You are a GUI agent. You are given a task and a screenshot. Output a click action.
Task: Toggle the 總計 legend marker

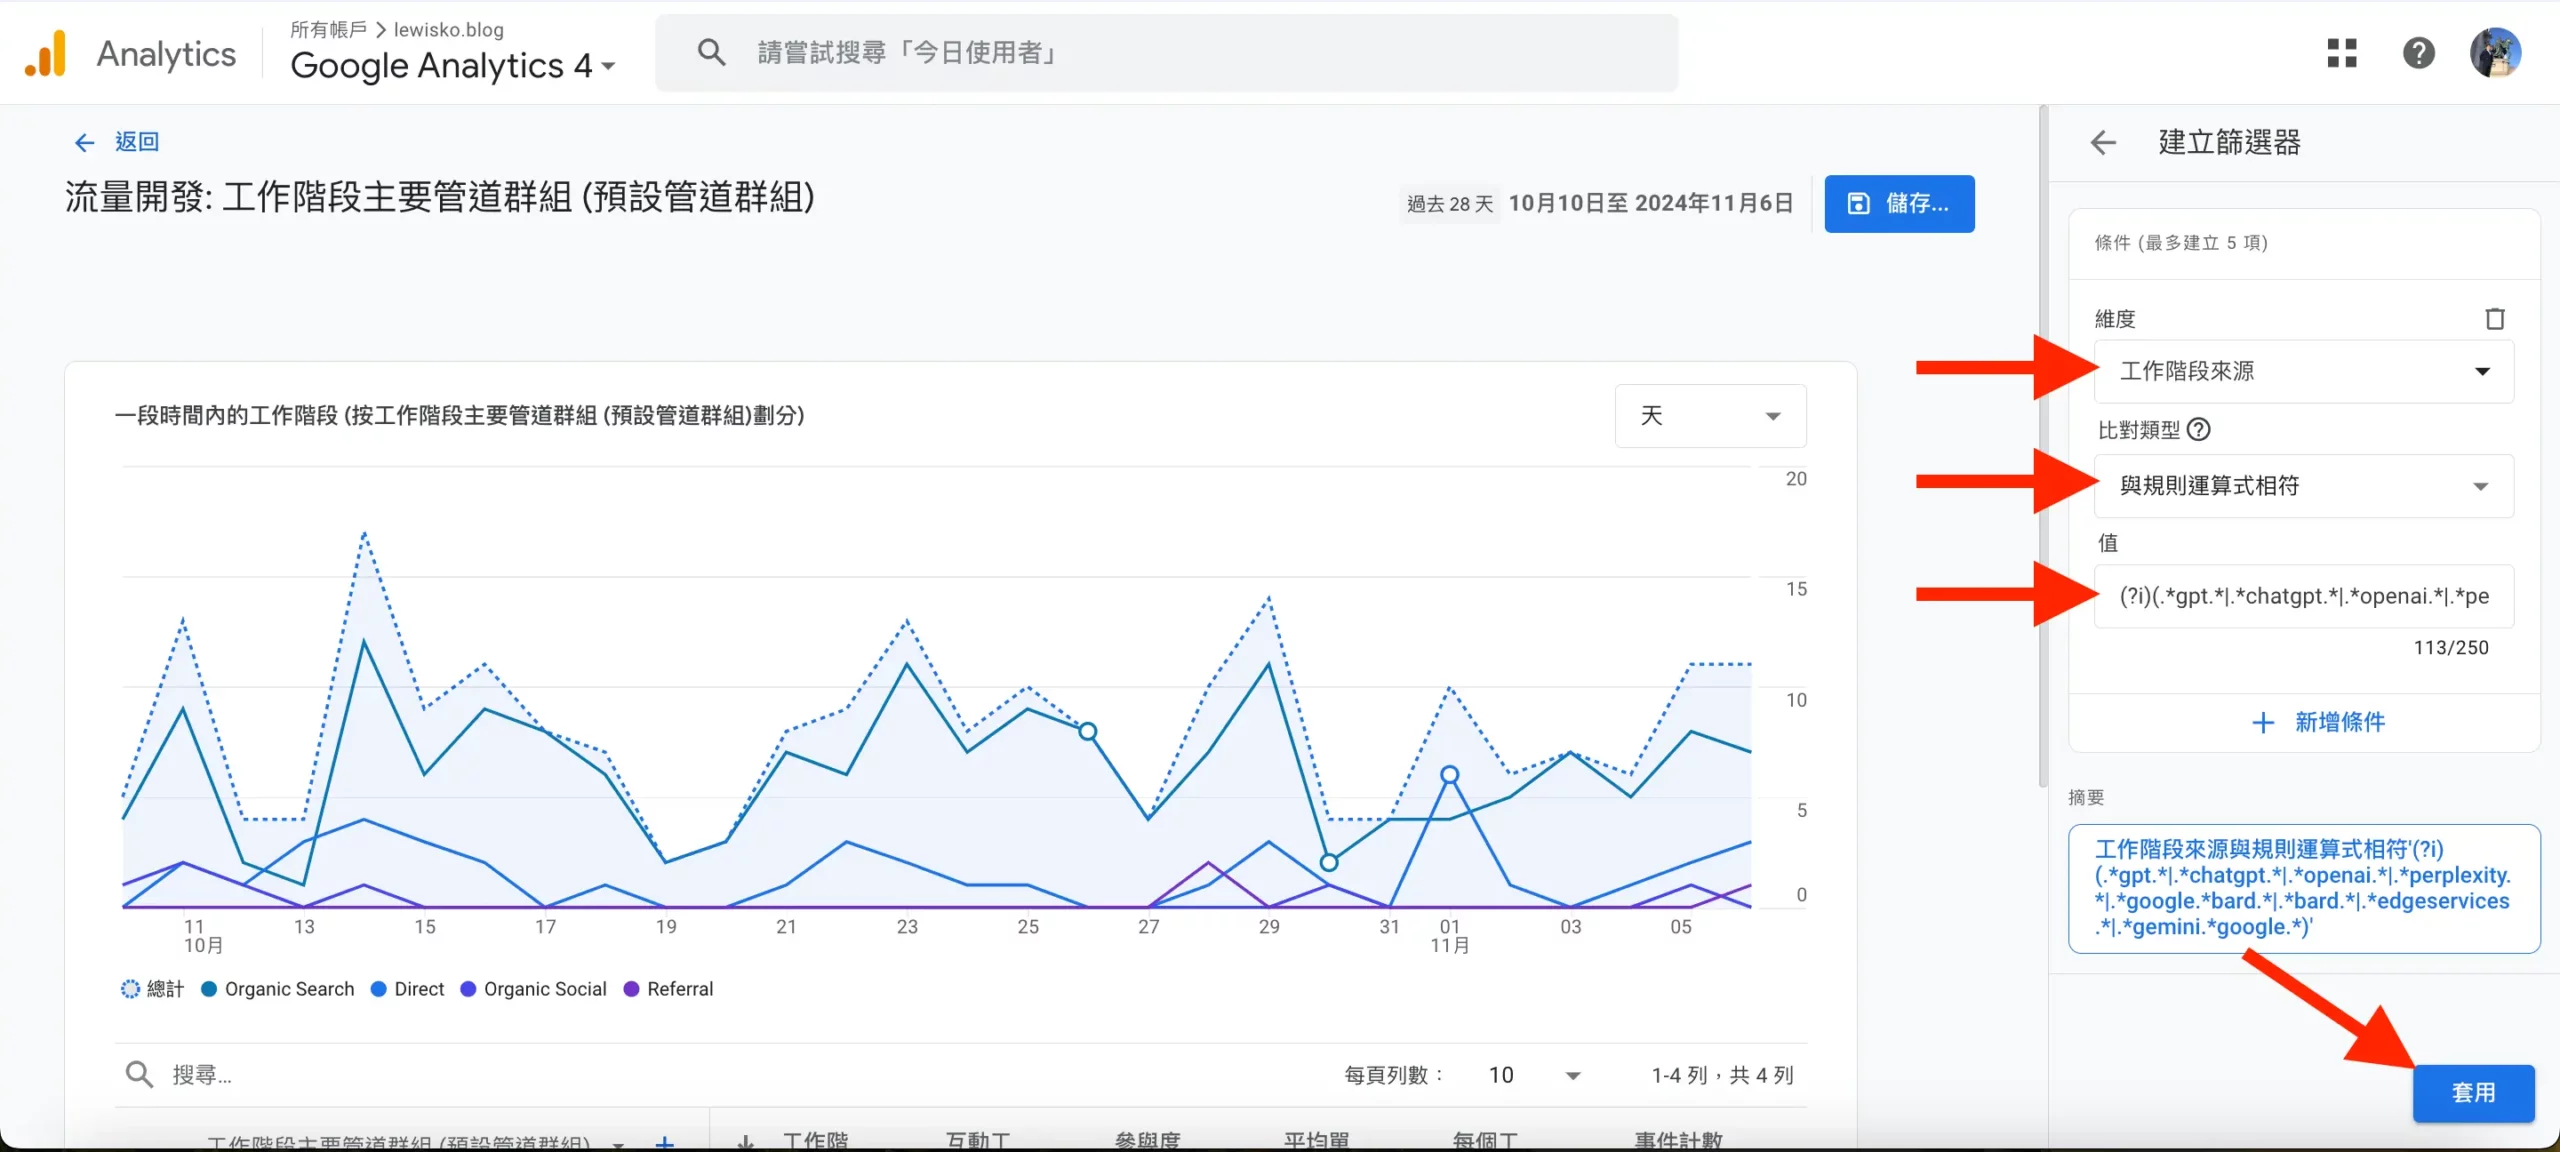[131, 989]
